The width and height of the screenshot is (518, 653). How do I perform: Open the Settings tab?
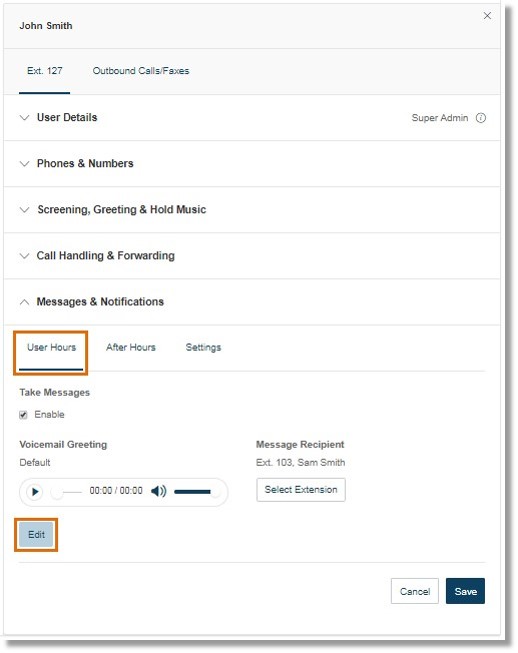click(203, 347)
